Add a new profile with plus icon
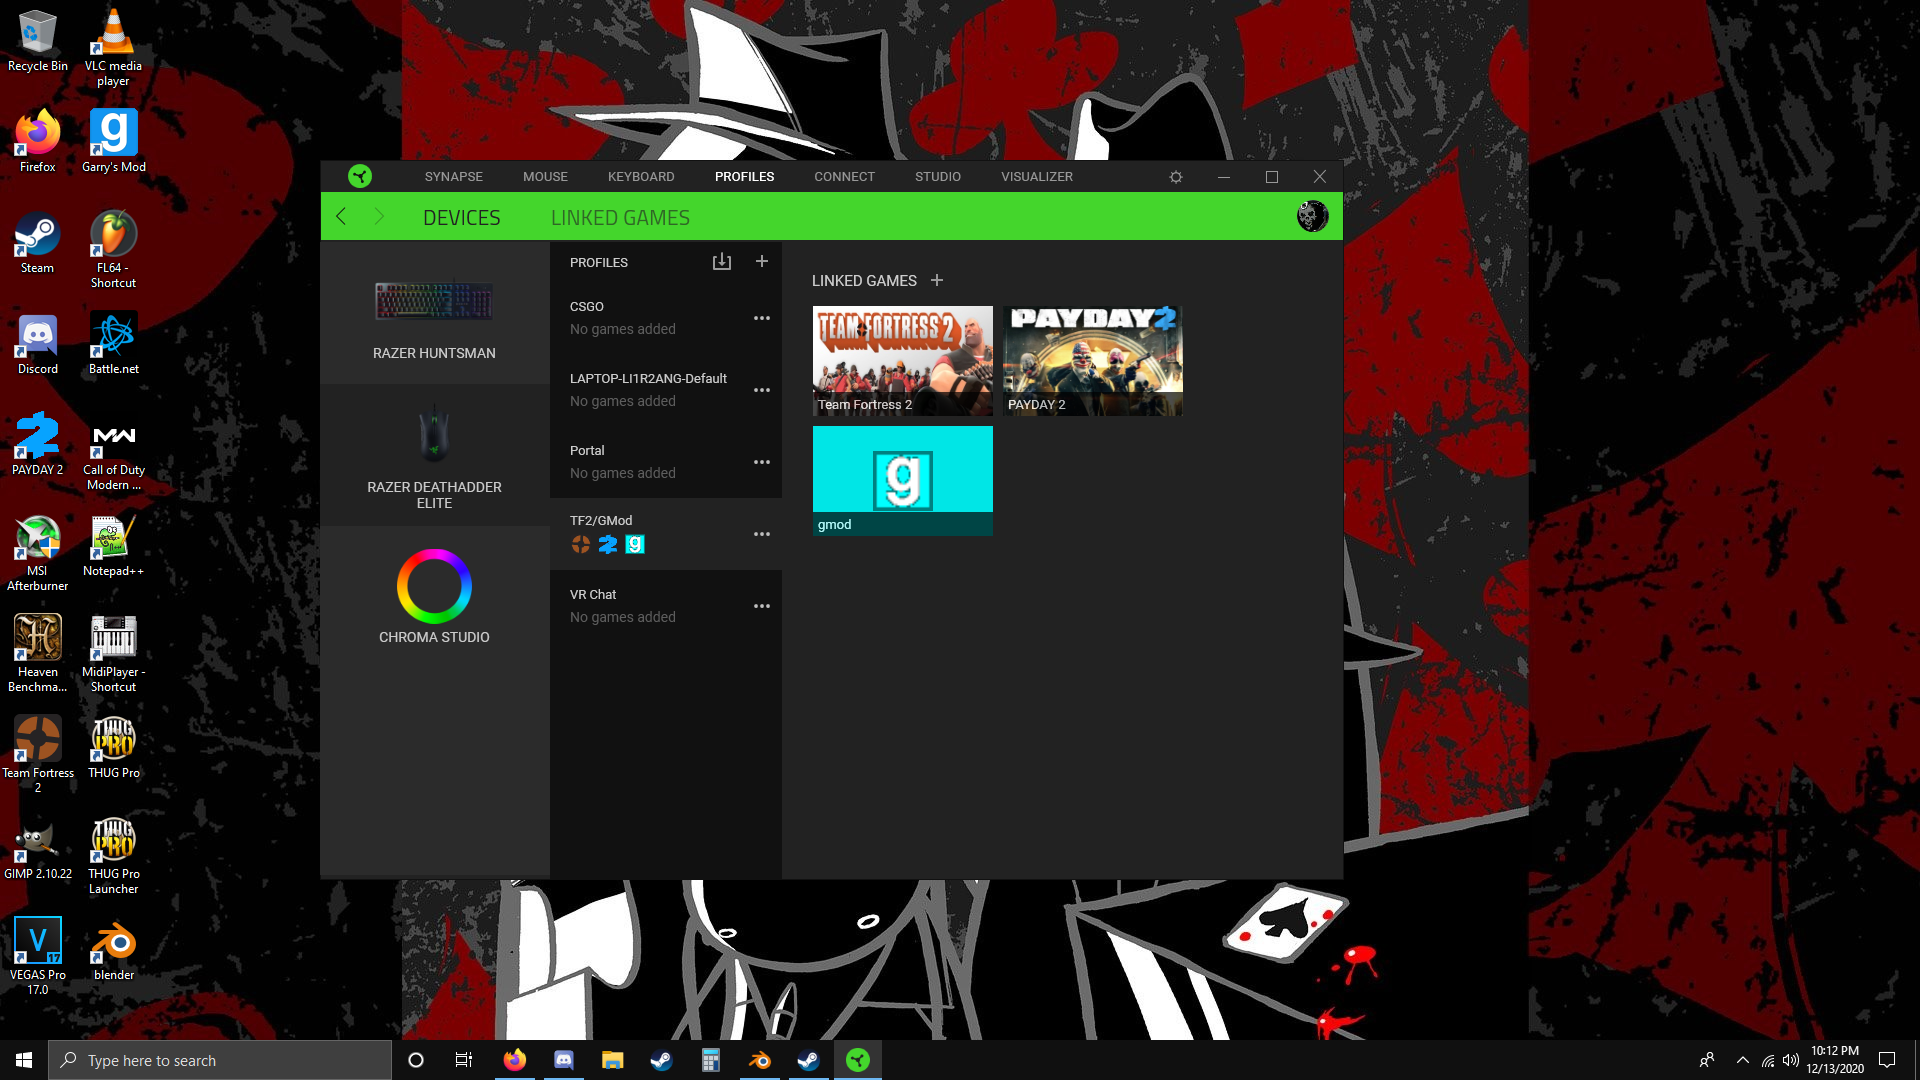The width and height of the screenshot is (1920, 1080). coord(762,261)
